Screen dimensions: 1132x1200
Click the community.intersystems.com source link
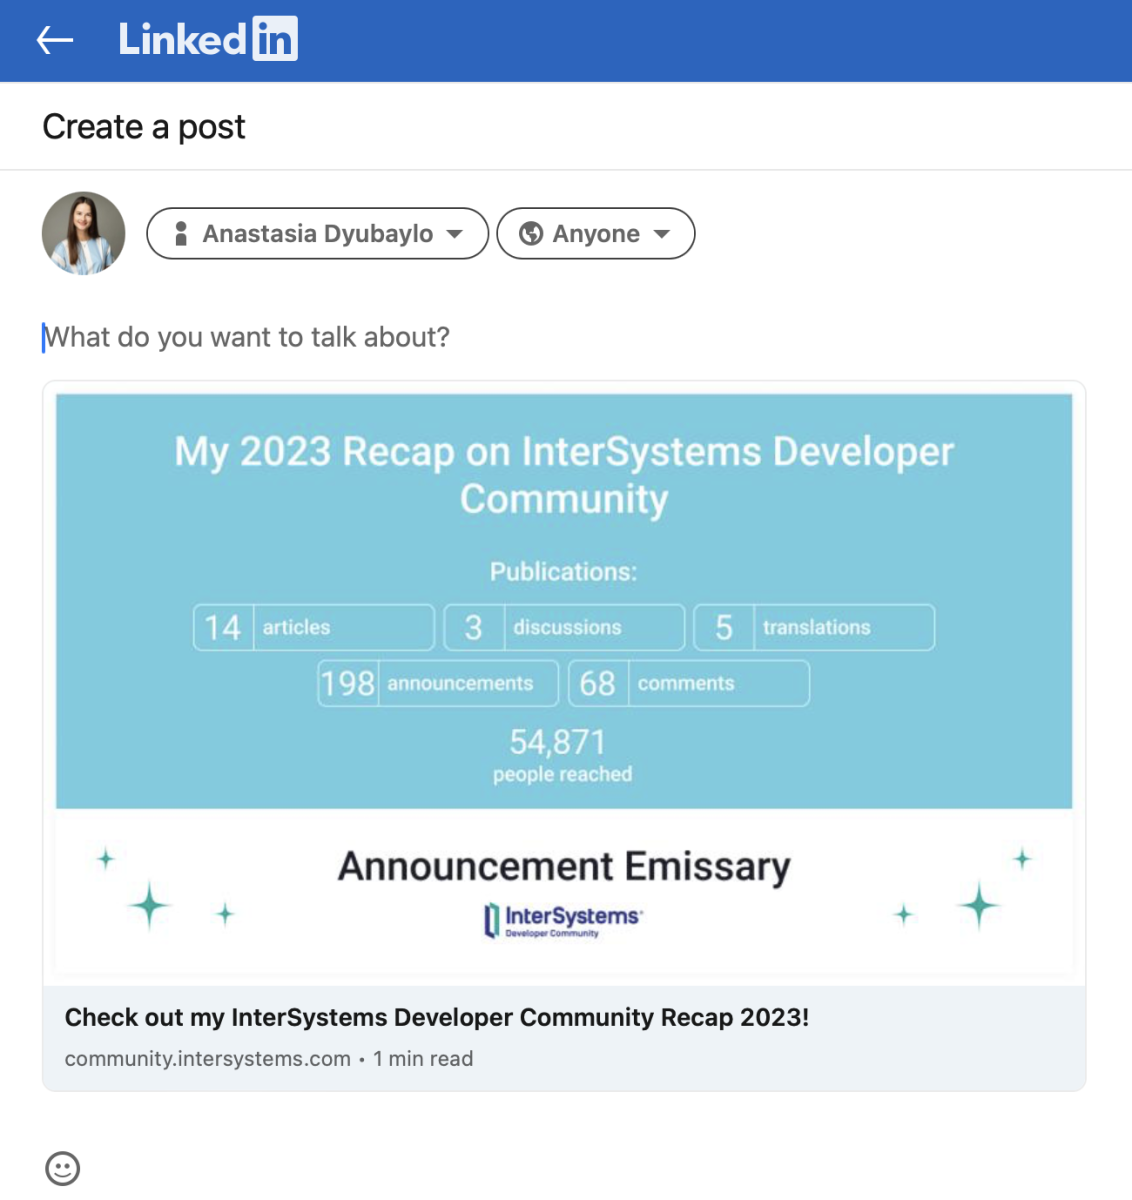(x=208, y=1059)
